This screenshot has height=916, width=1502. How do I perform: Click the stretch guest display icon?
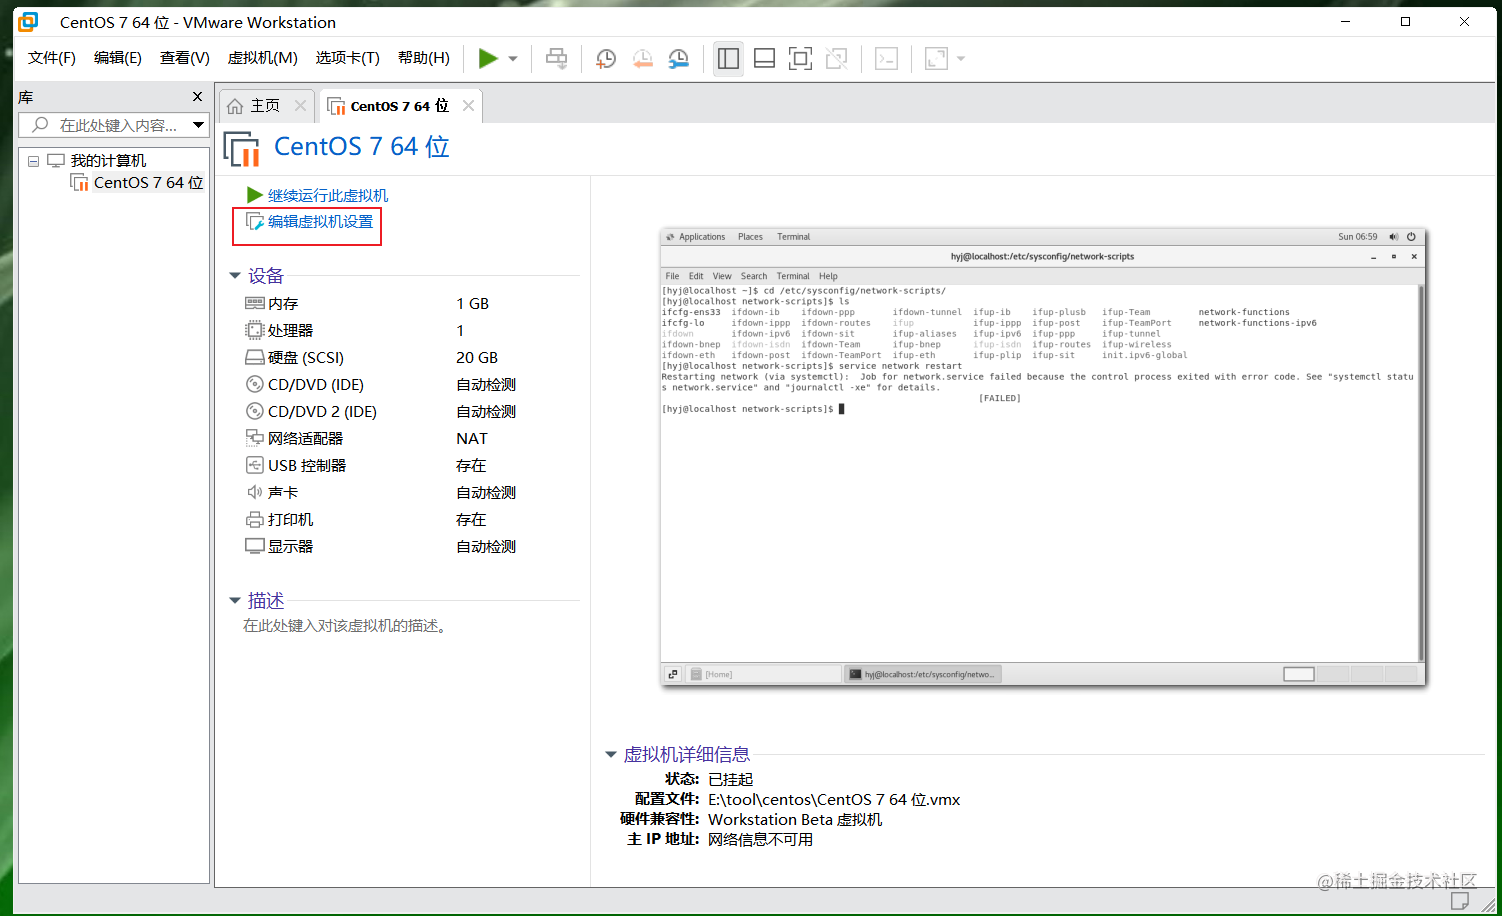tap(936, 58)
